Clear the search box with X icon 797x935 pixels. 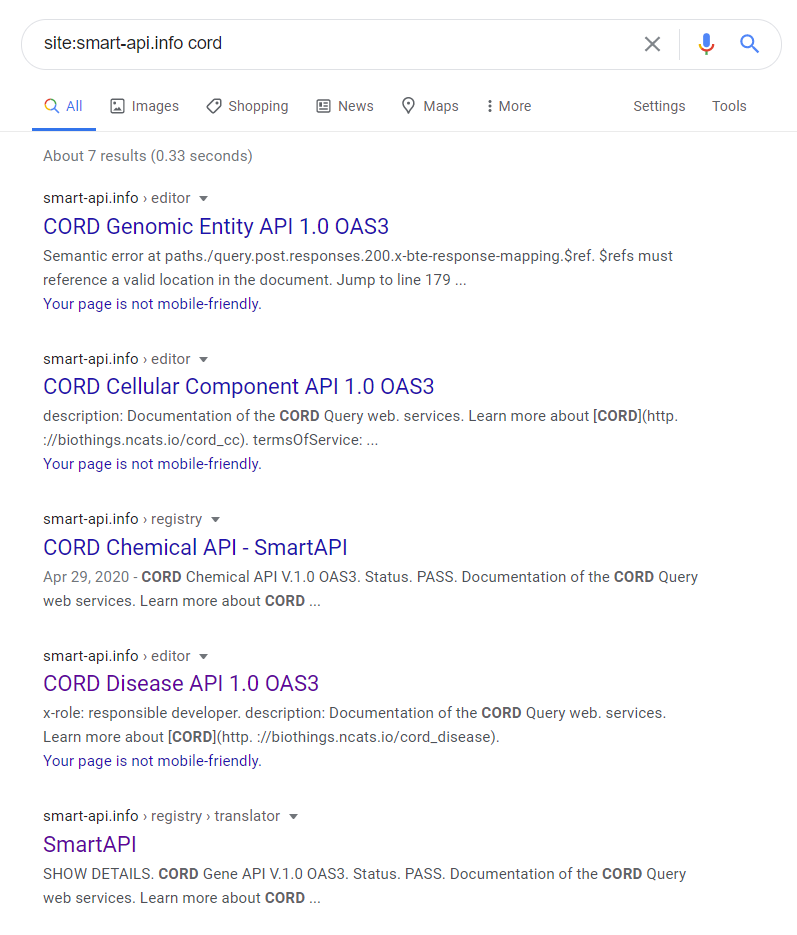(x=652, y=44)
